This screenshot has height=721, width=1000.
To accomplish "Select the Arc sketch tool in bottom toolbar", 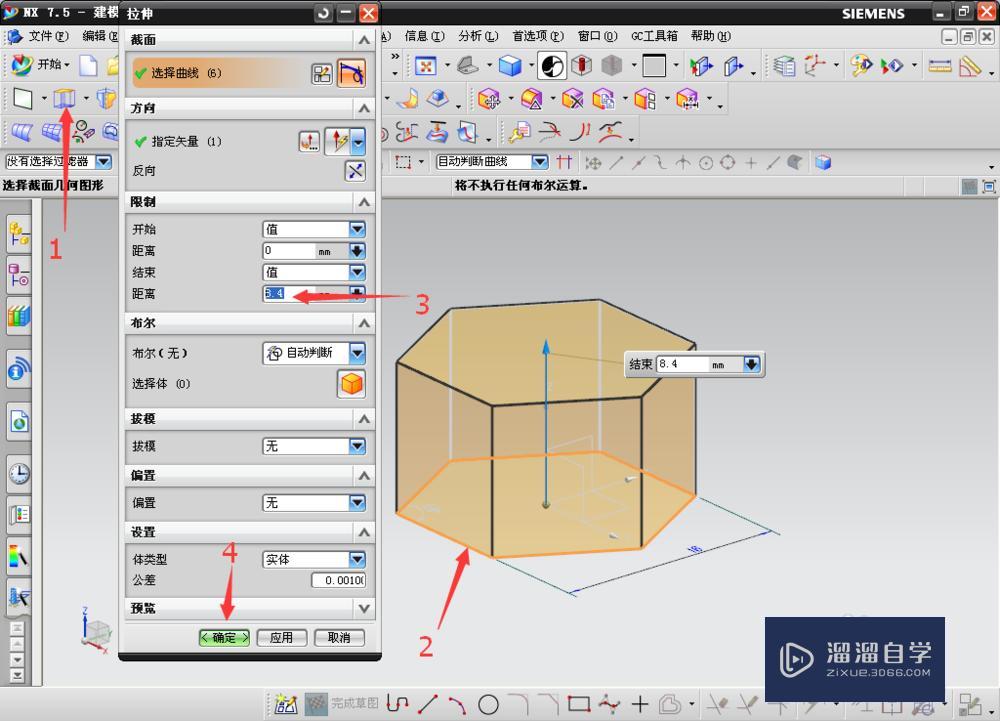I will [457, 704].
